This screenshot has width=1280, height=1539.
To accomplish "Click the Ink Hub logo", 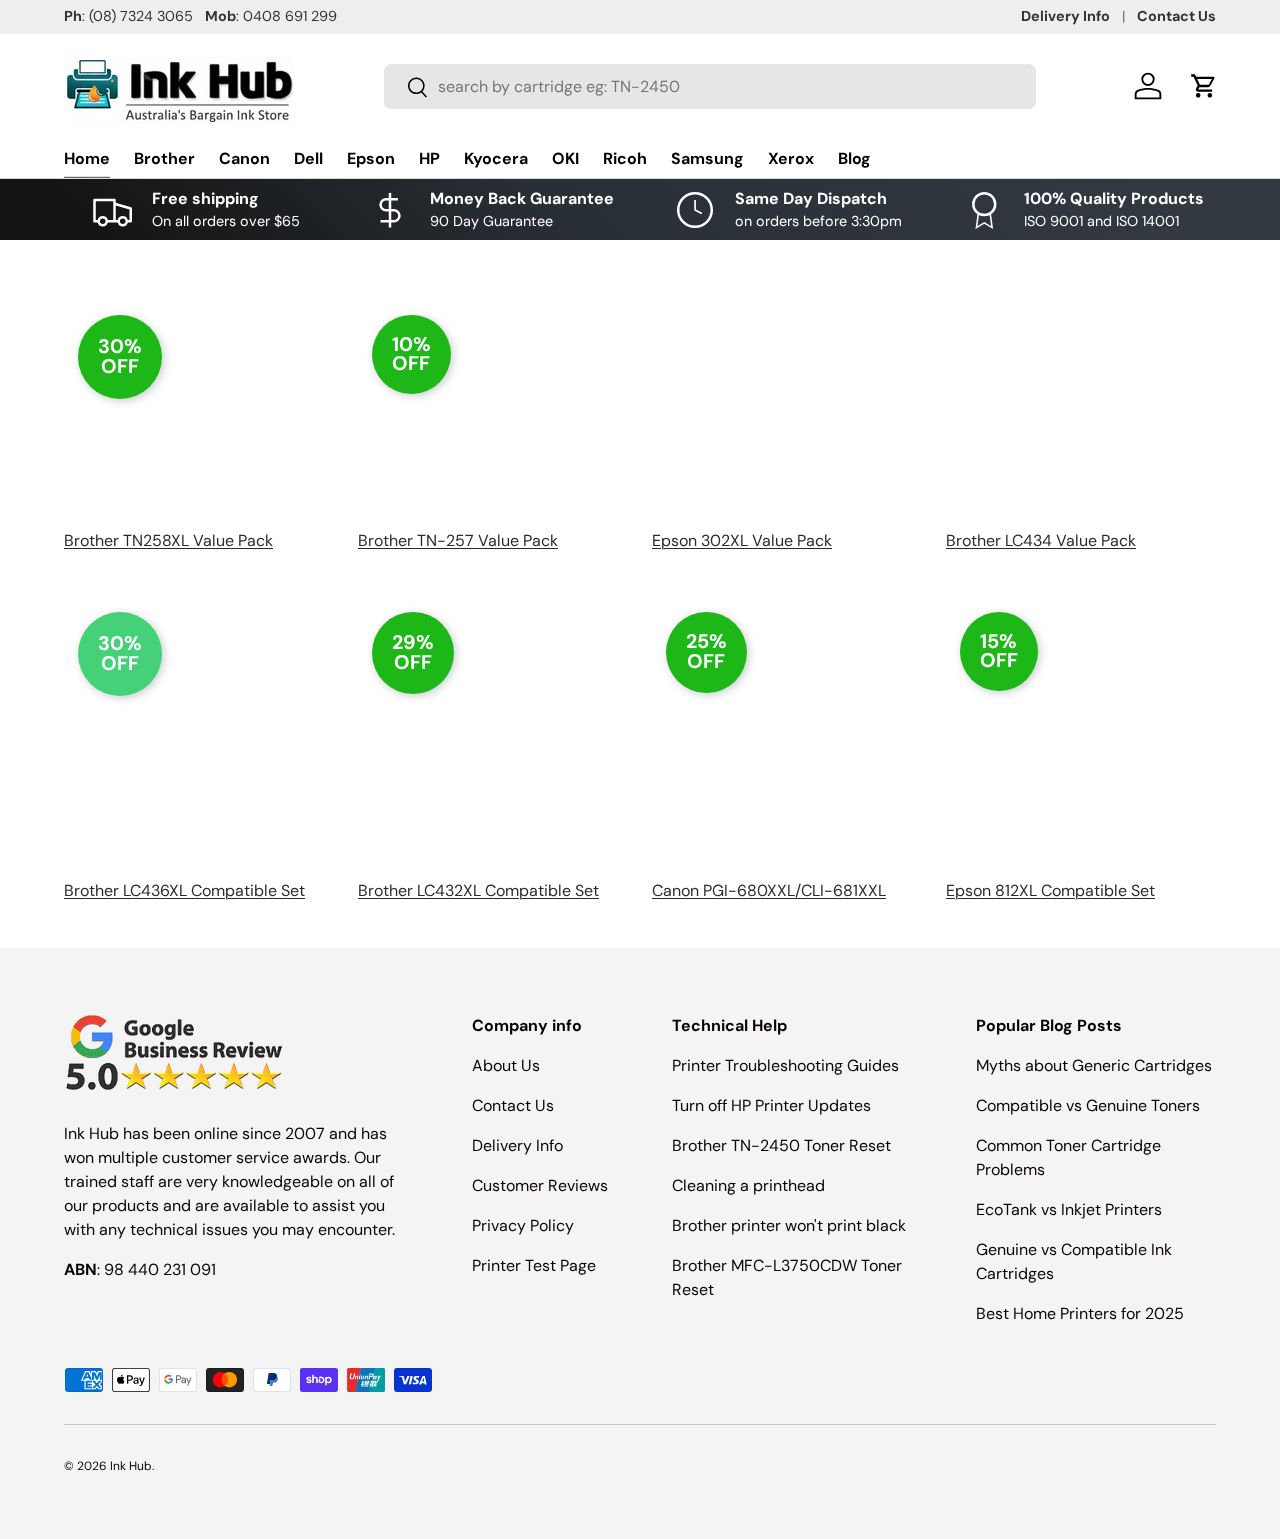I will pyautogui.click(x=179, y=90).
